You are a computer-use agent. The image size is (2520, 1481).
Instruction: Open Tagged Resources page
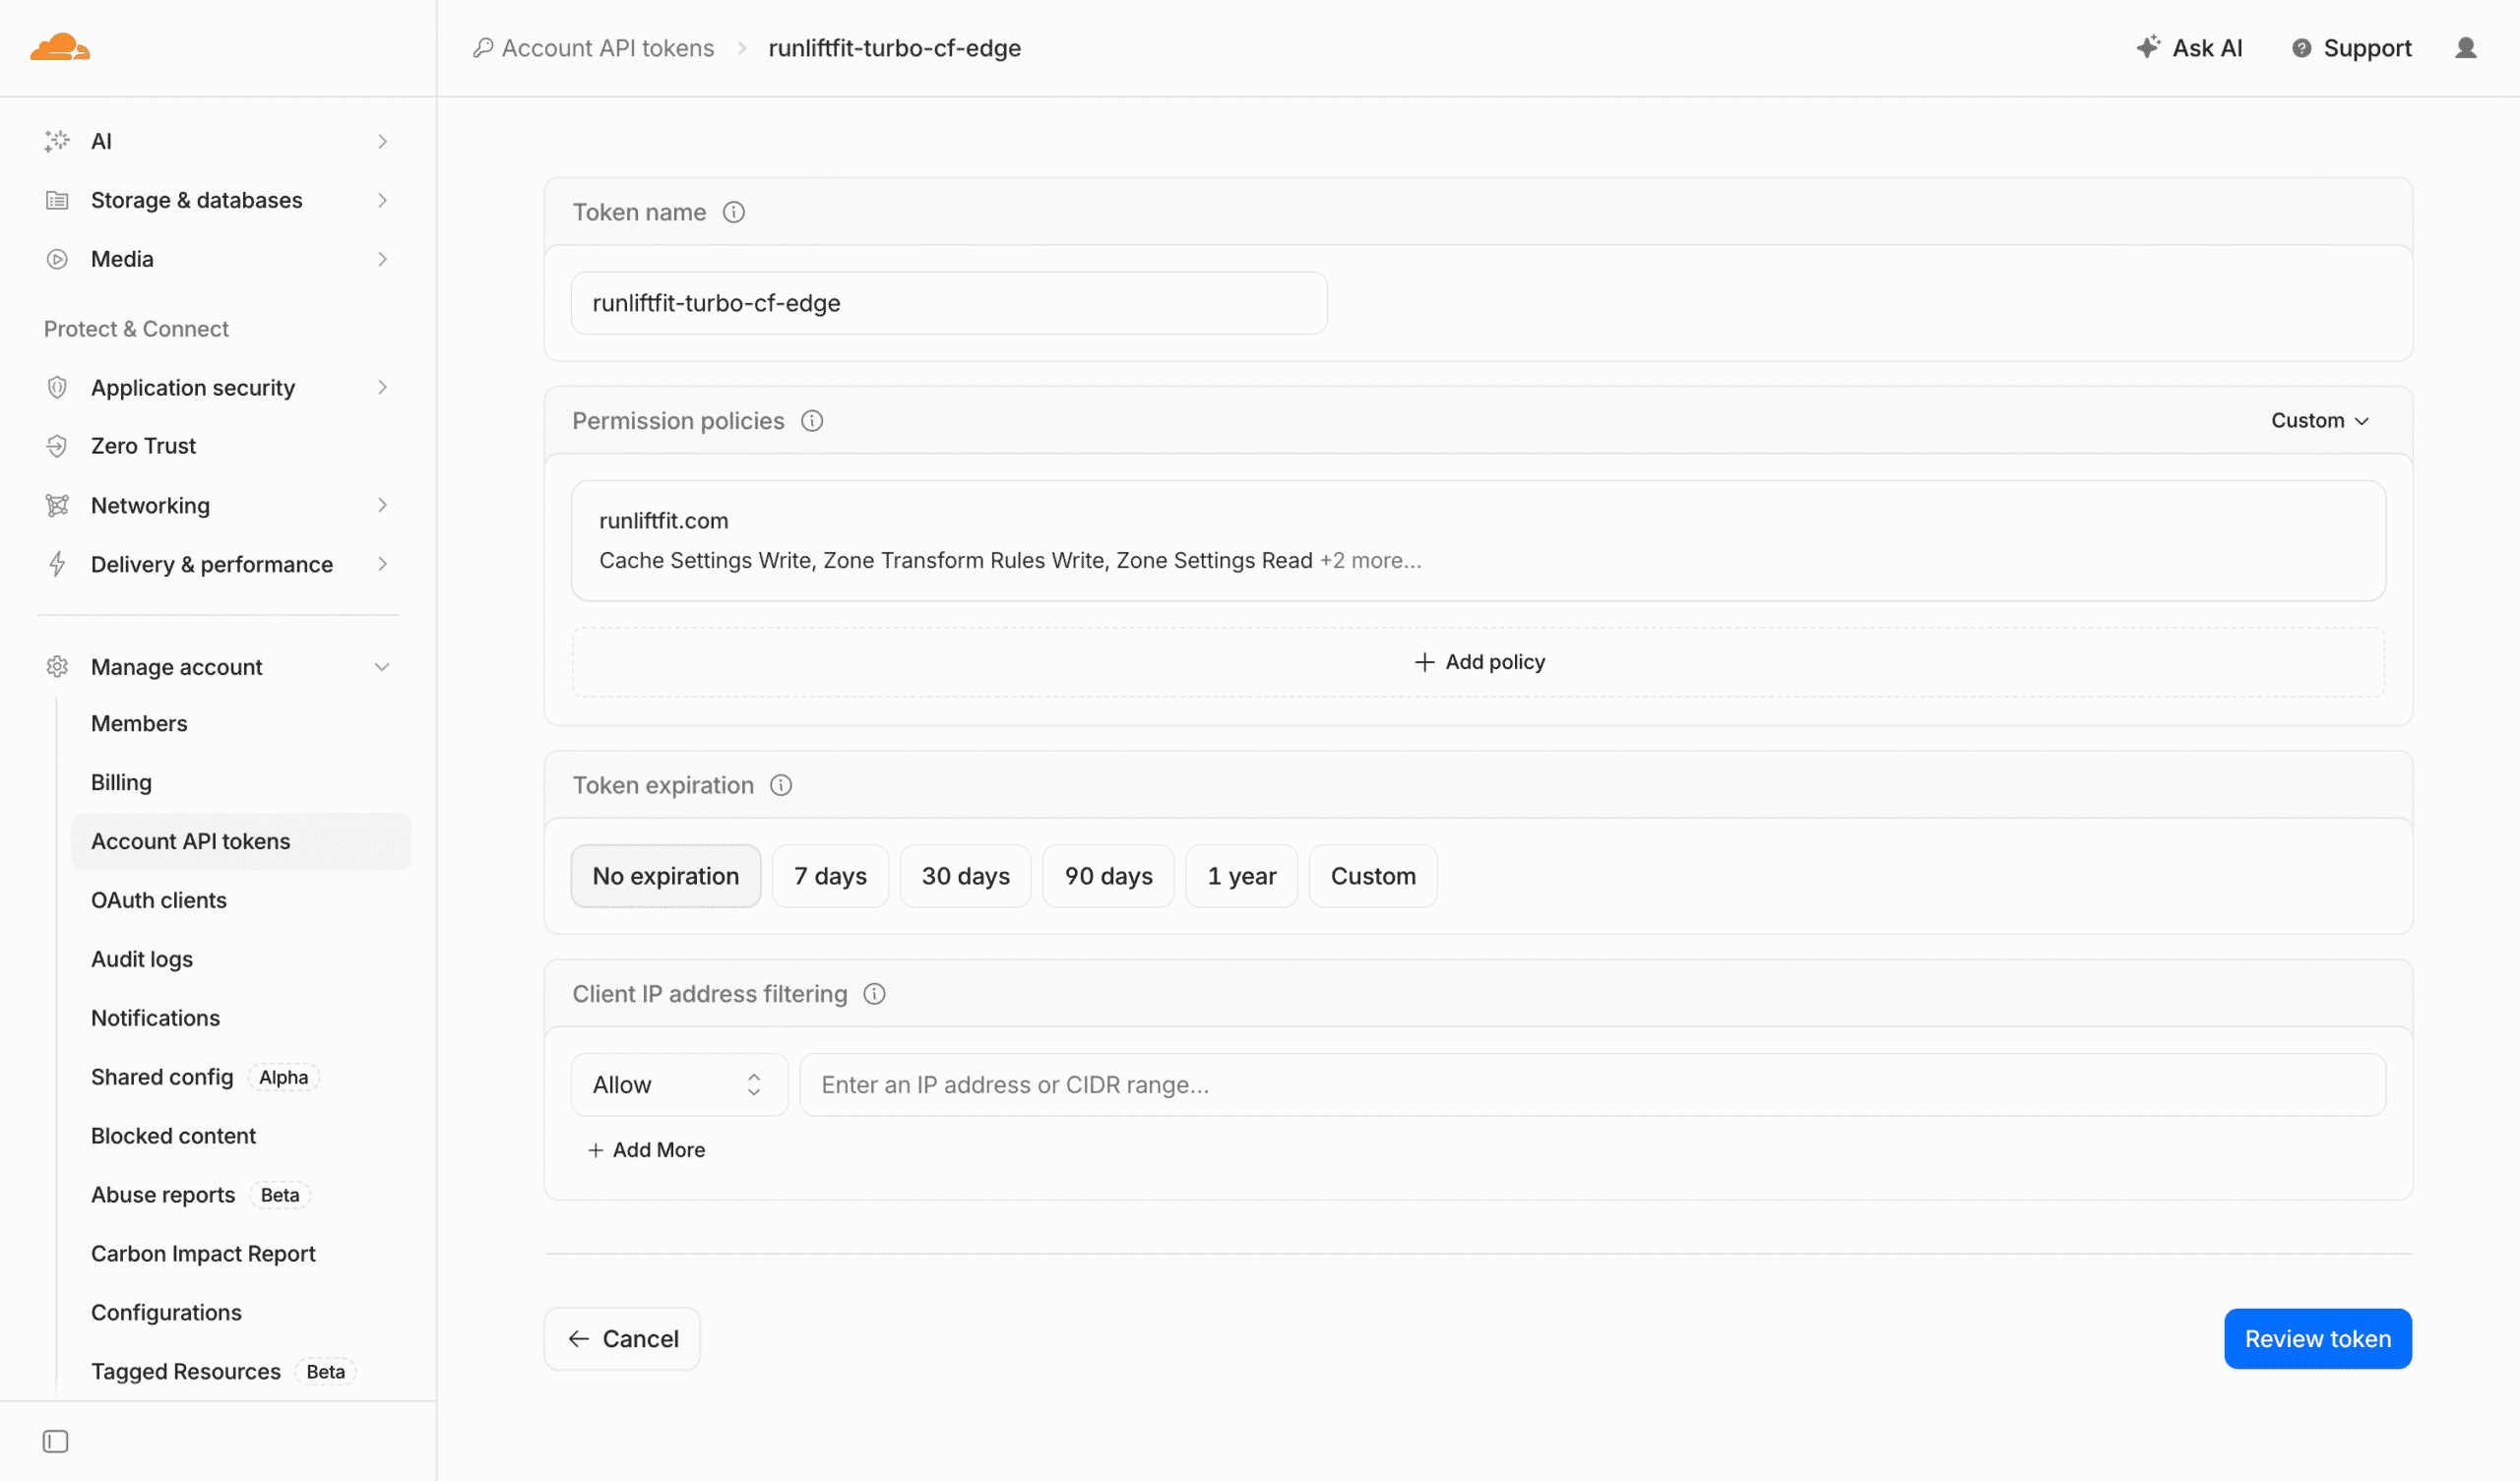[x=186, y=1372]
